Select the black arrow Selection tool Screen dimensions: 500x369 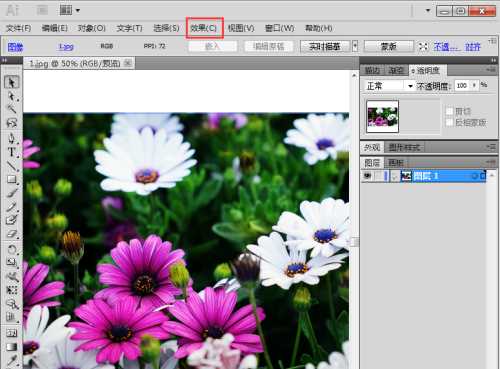(12, 82)
